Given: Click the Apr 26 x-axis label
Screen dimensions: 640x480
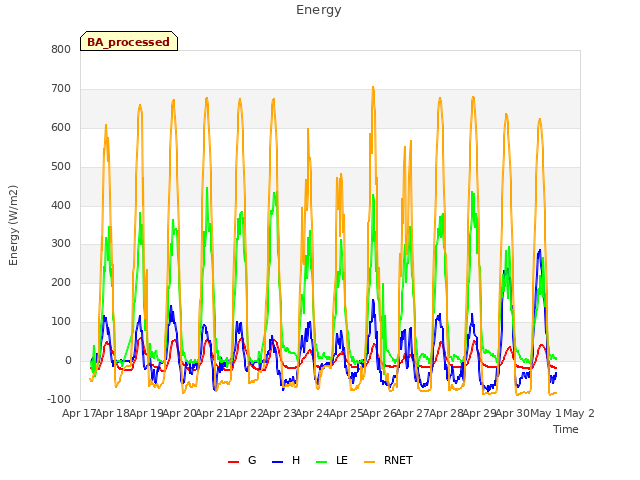Looking at the screenshot, I should [x=379, y=413].
